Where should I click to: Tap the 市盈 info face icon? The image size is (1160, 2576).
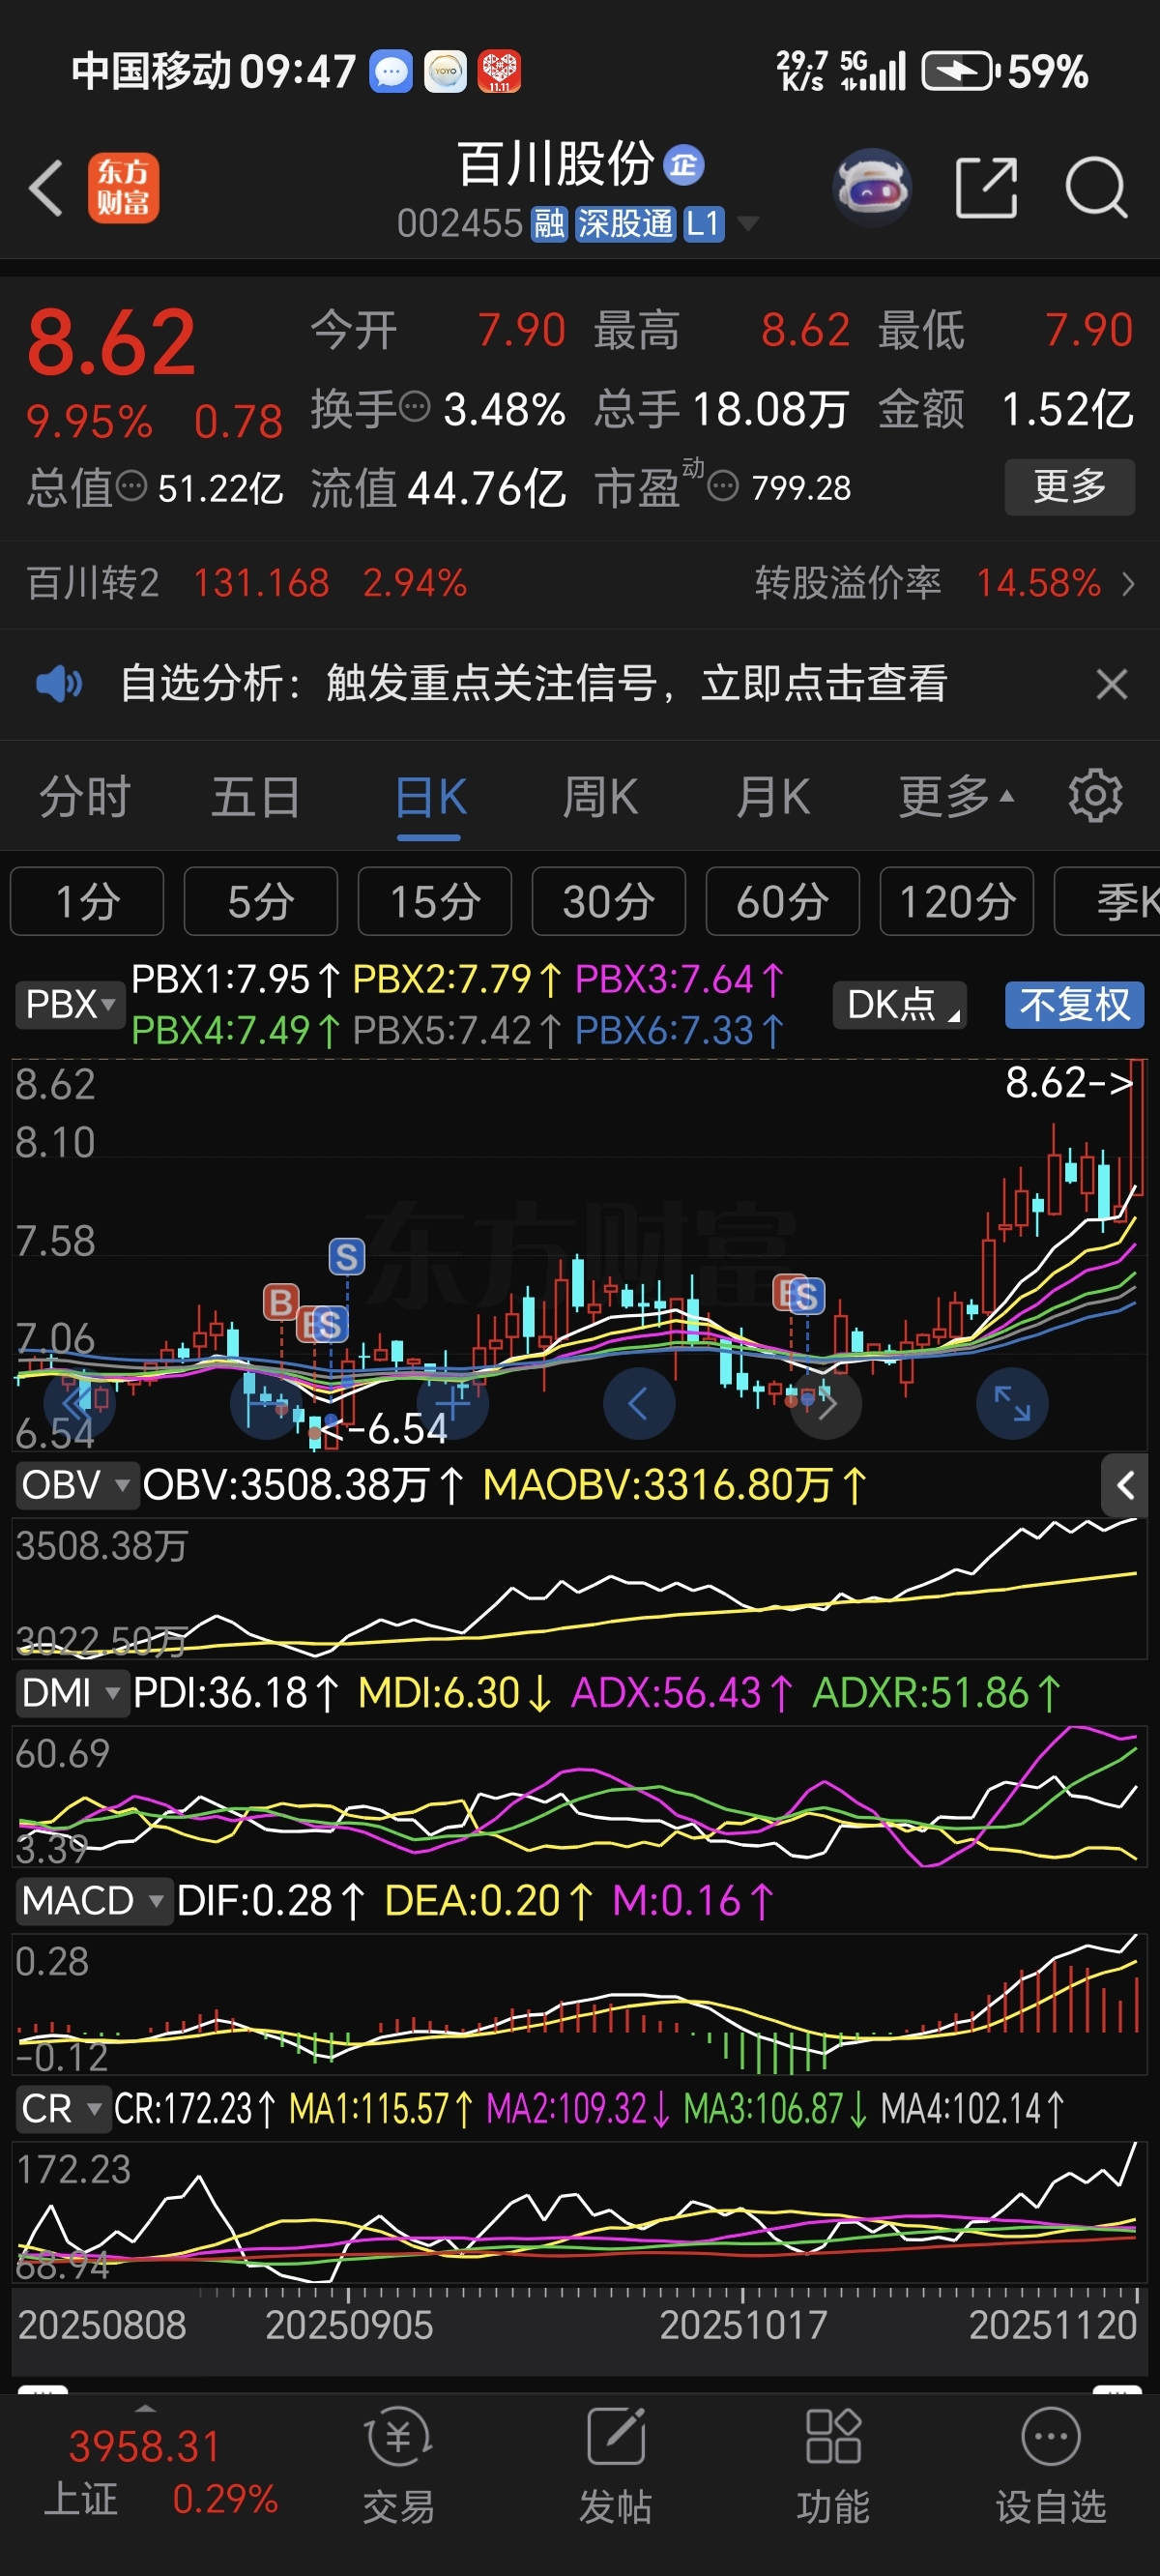722,487
